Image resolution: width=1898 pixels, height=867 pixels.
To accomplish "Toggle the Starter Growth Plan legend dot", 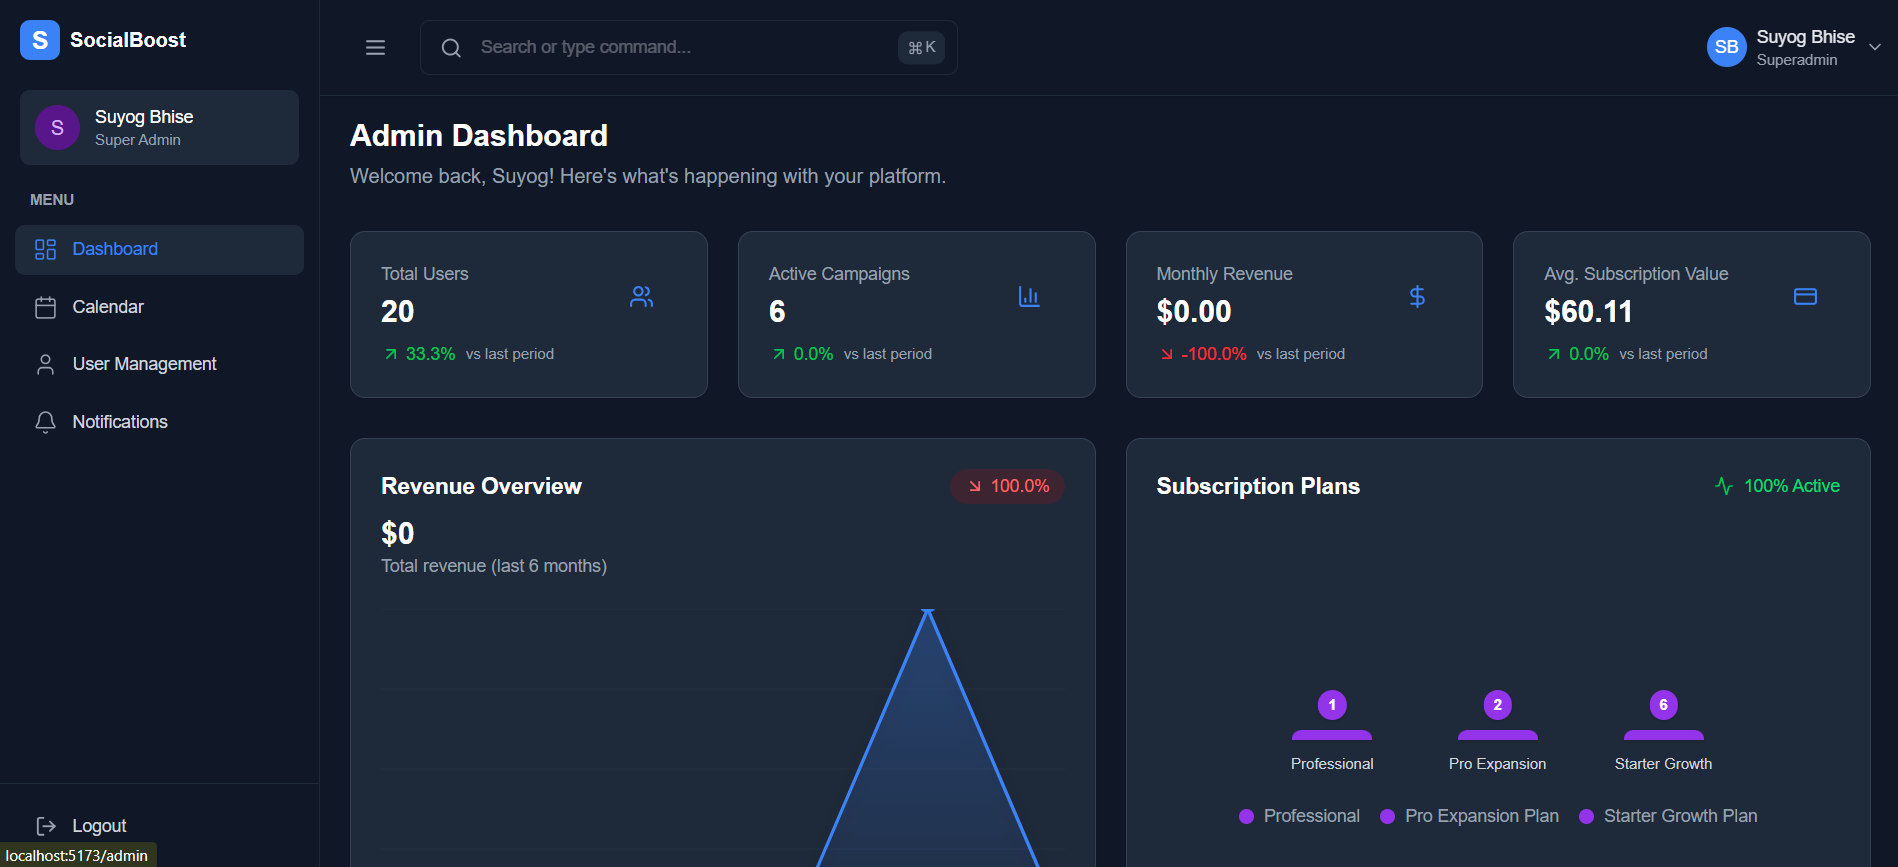I will coord(1588,817).
